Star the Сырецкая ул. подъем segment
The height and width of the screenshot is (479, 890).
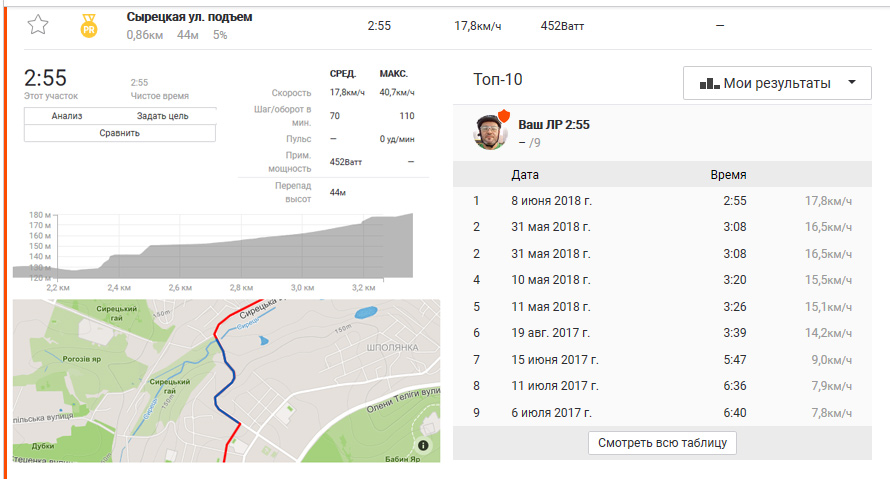click(x=38, y=25)
